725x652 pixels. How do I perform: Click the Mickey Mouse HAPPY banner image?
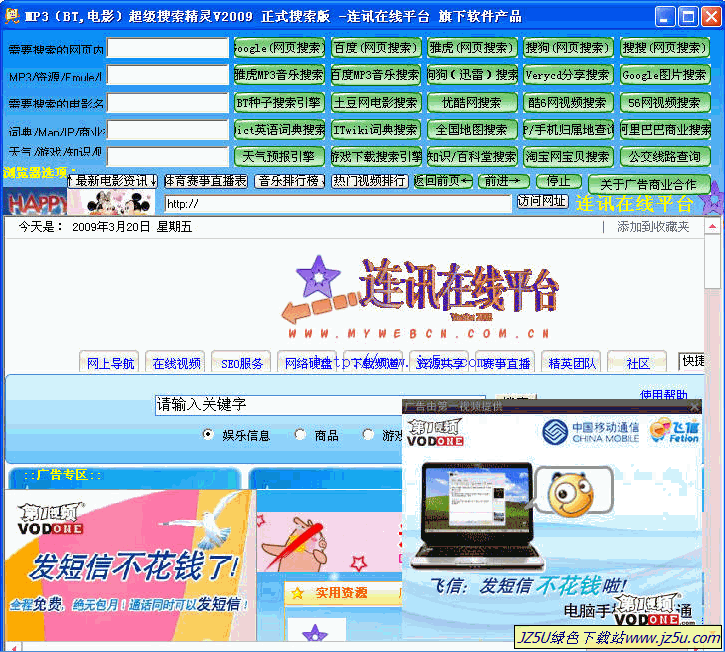pyautogui.click(x=80, y=202)
